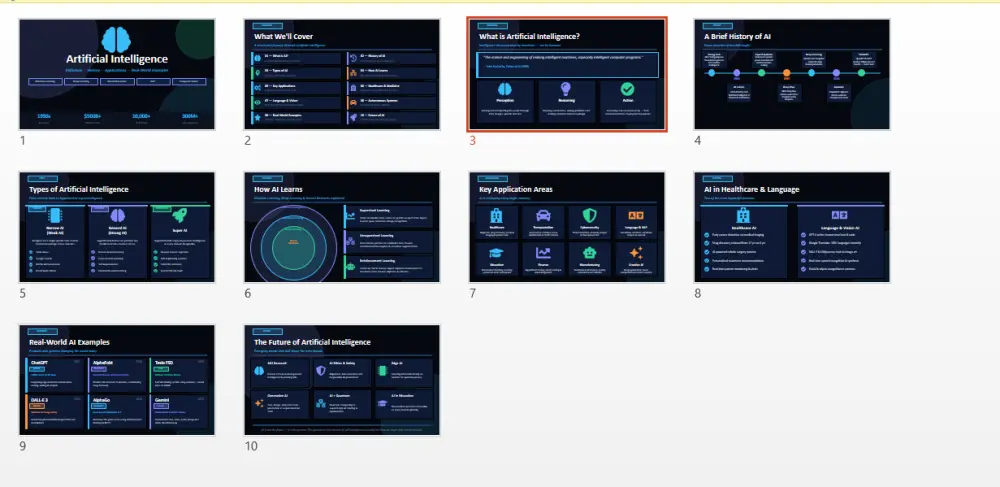
Task: Select the Key Application Areas slide thumbnail
Action: pos(567,227)
